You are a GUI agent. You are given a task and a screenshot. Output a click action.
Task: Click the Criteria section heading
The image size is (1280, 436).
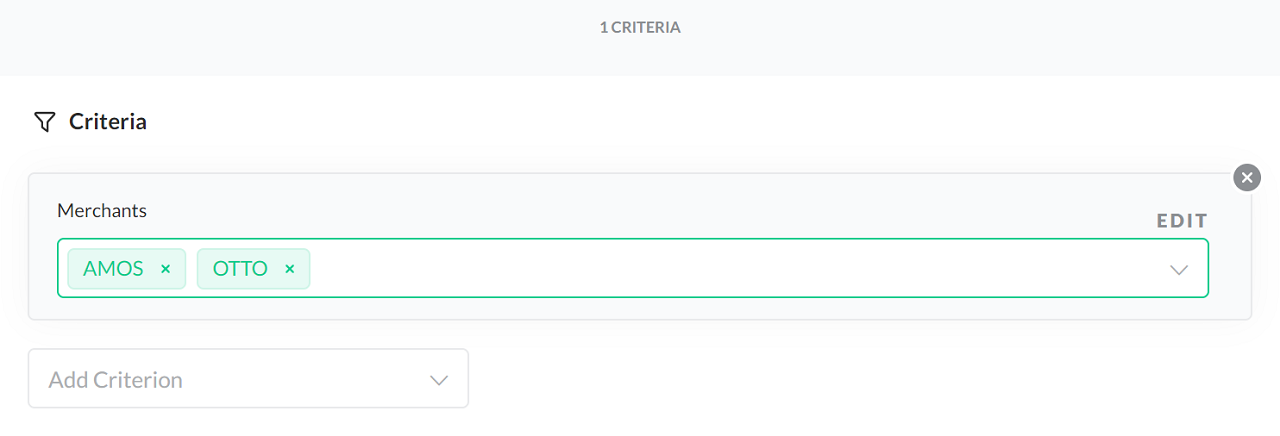(108, 122)
